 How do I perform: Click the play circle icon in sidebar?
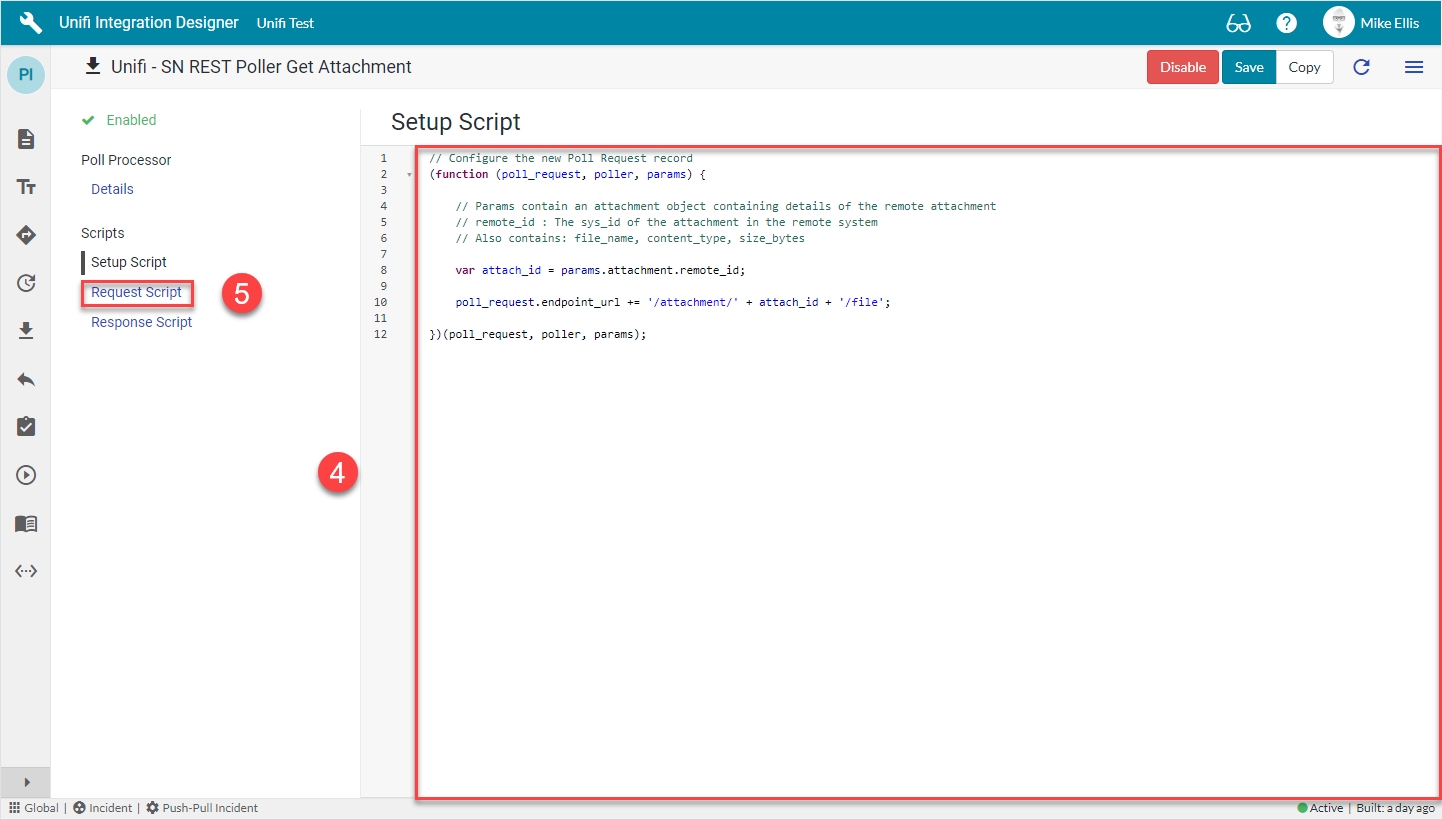(x=26, y=475)
